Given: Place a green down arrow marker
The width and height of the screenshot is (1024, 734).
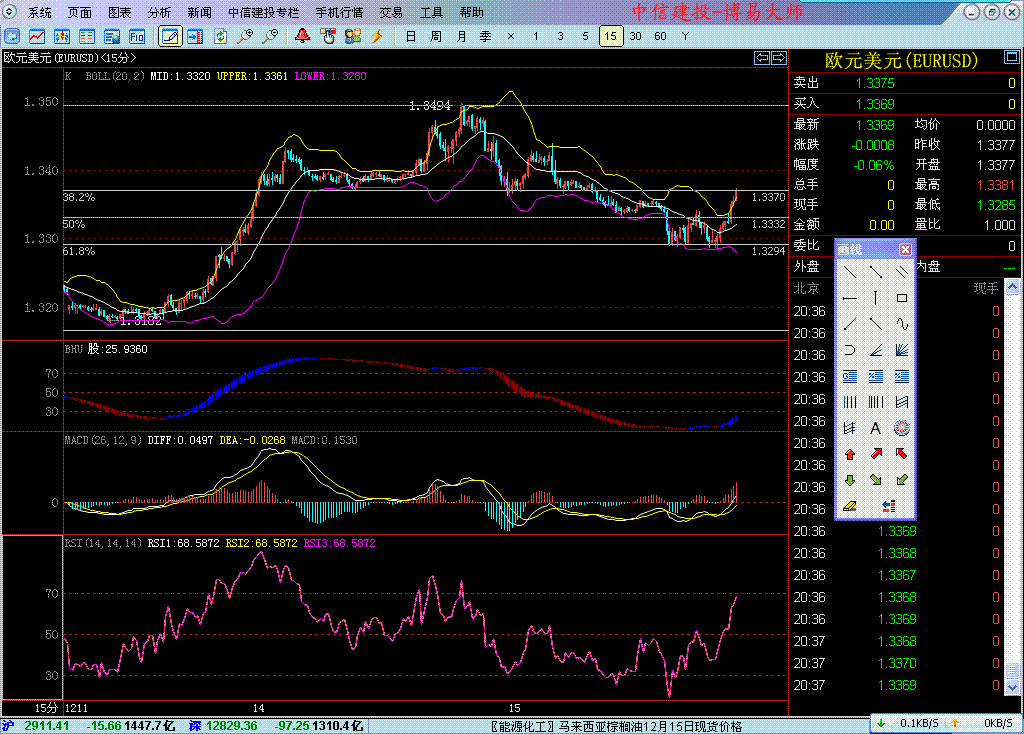Looking at the screenshot, I should [x=849, y=480].
